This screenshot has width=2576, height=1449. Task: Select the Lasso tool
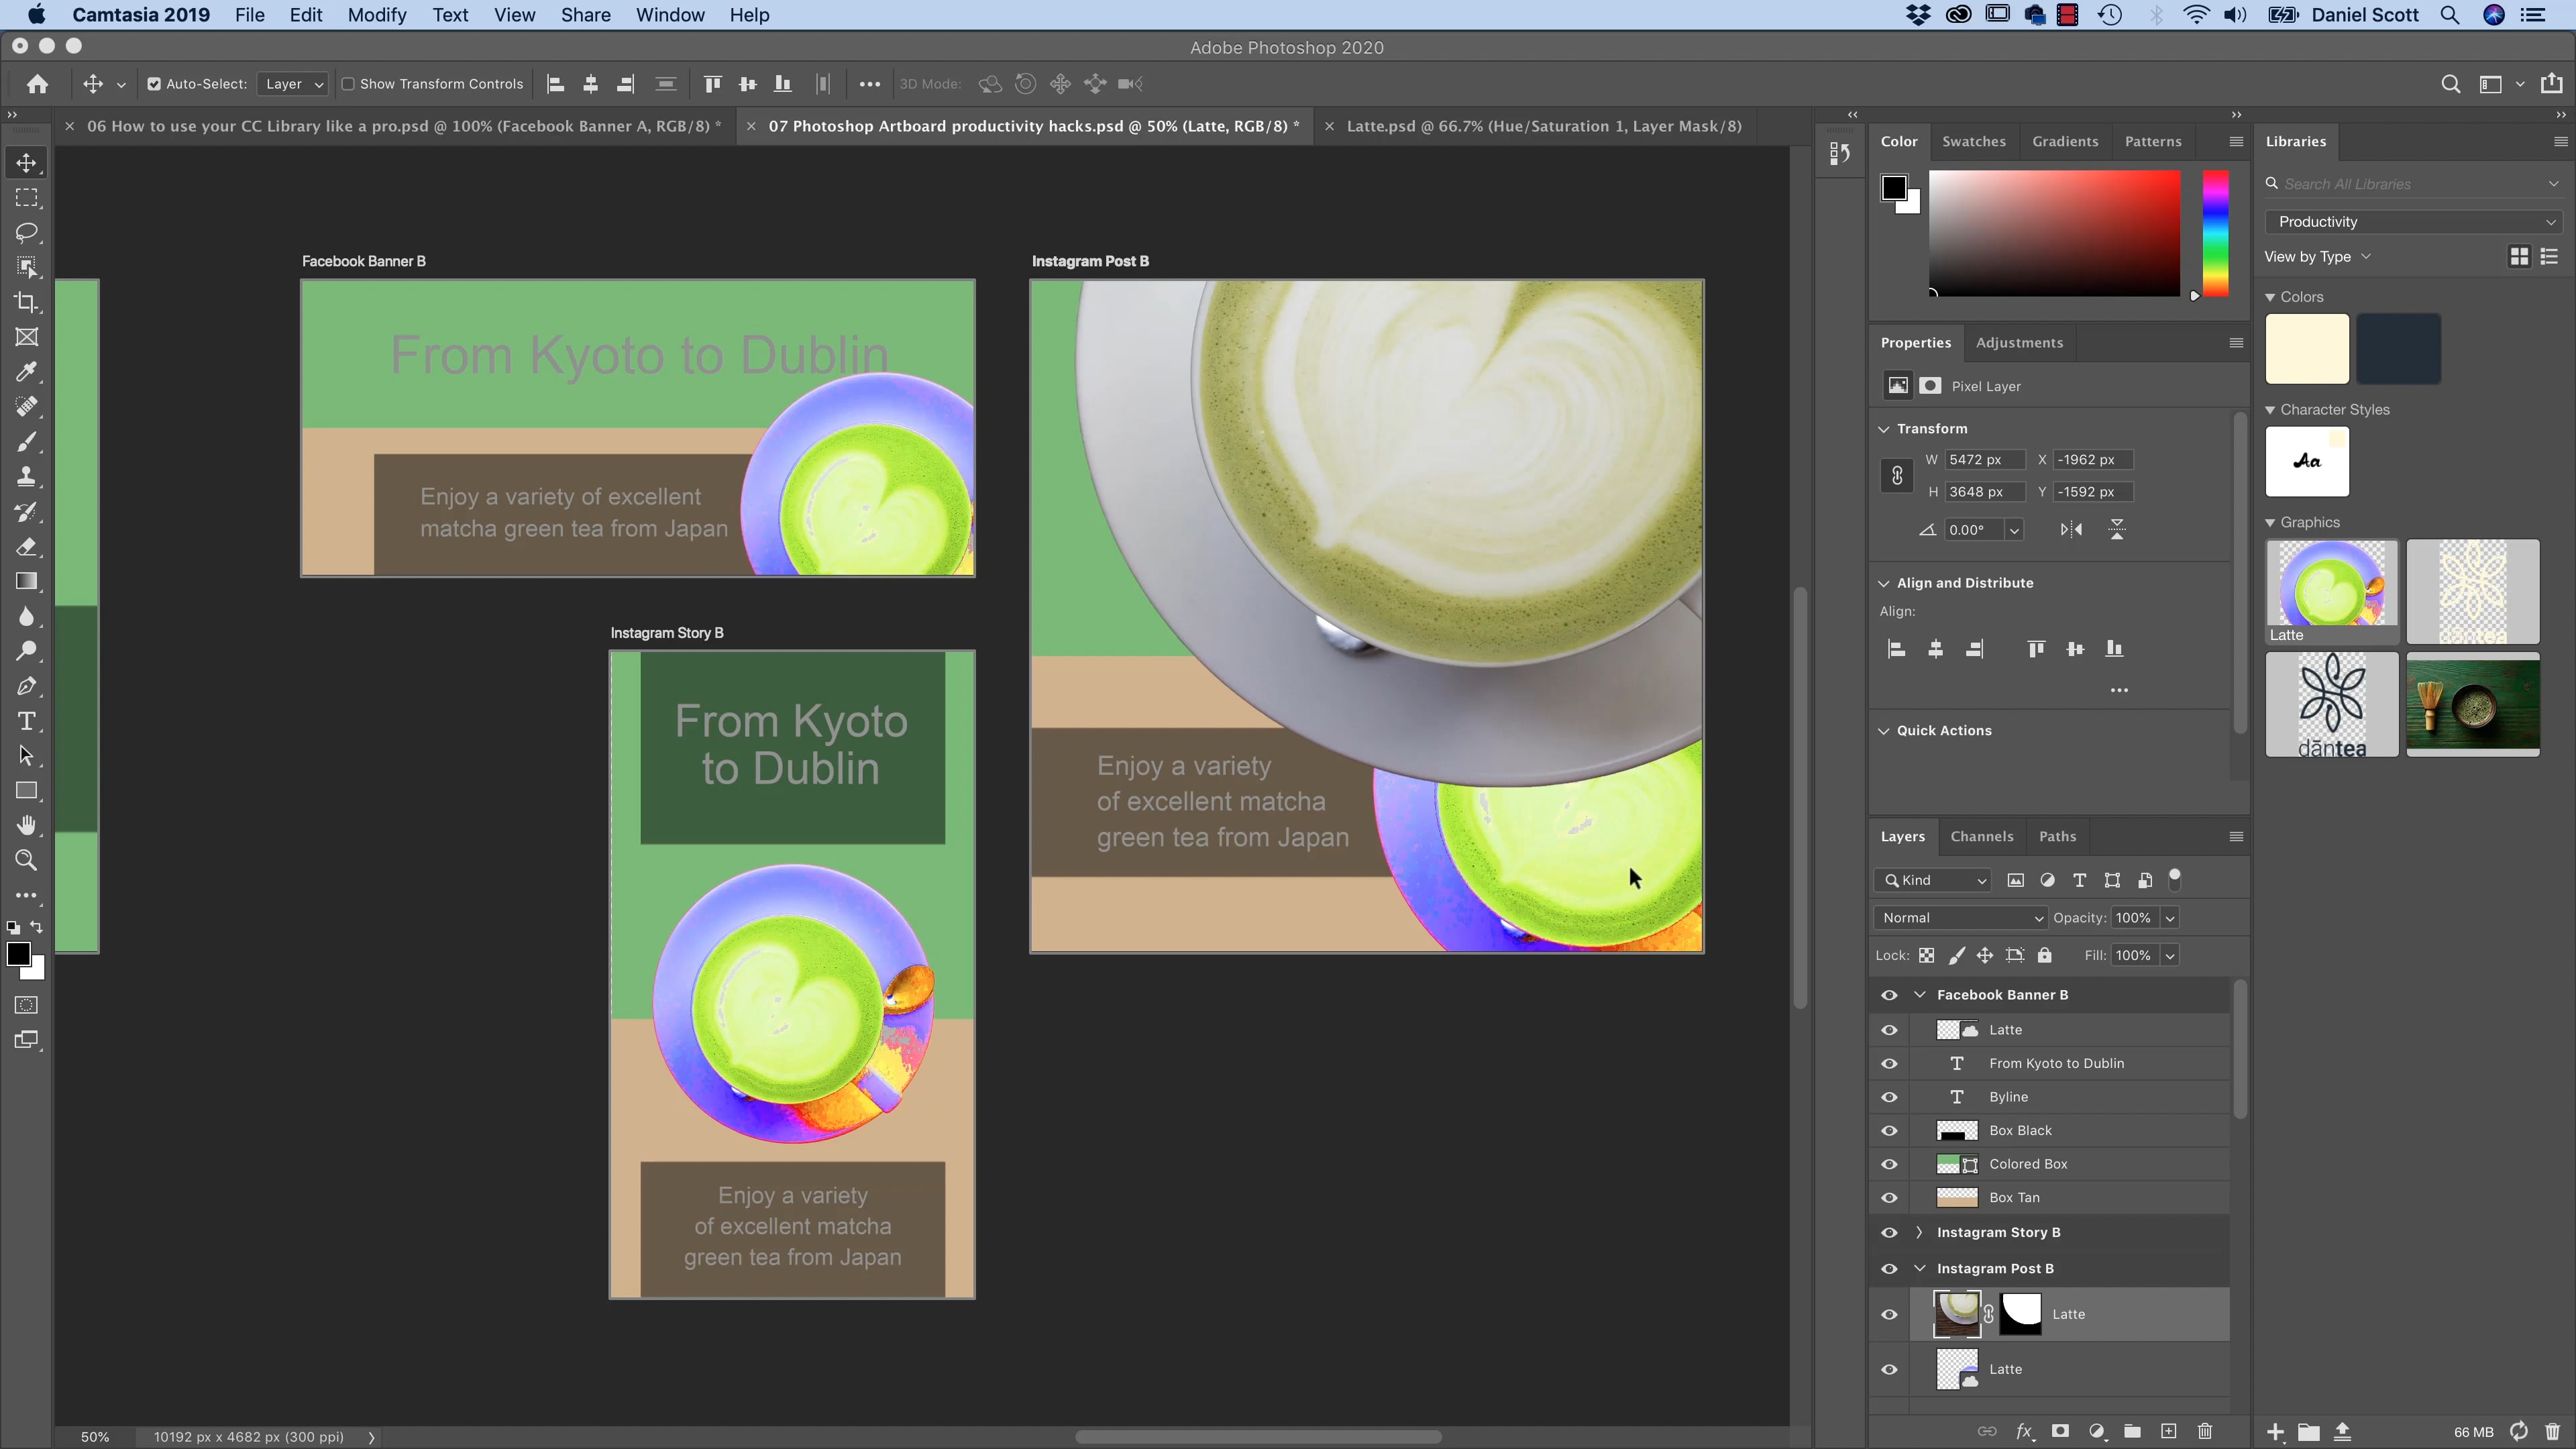point(27,232)
